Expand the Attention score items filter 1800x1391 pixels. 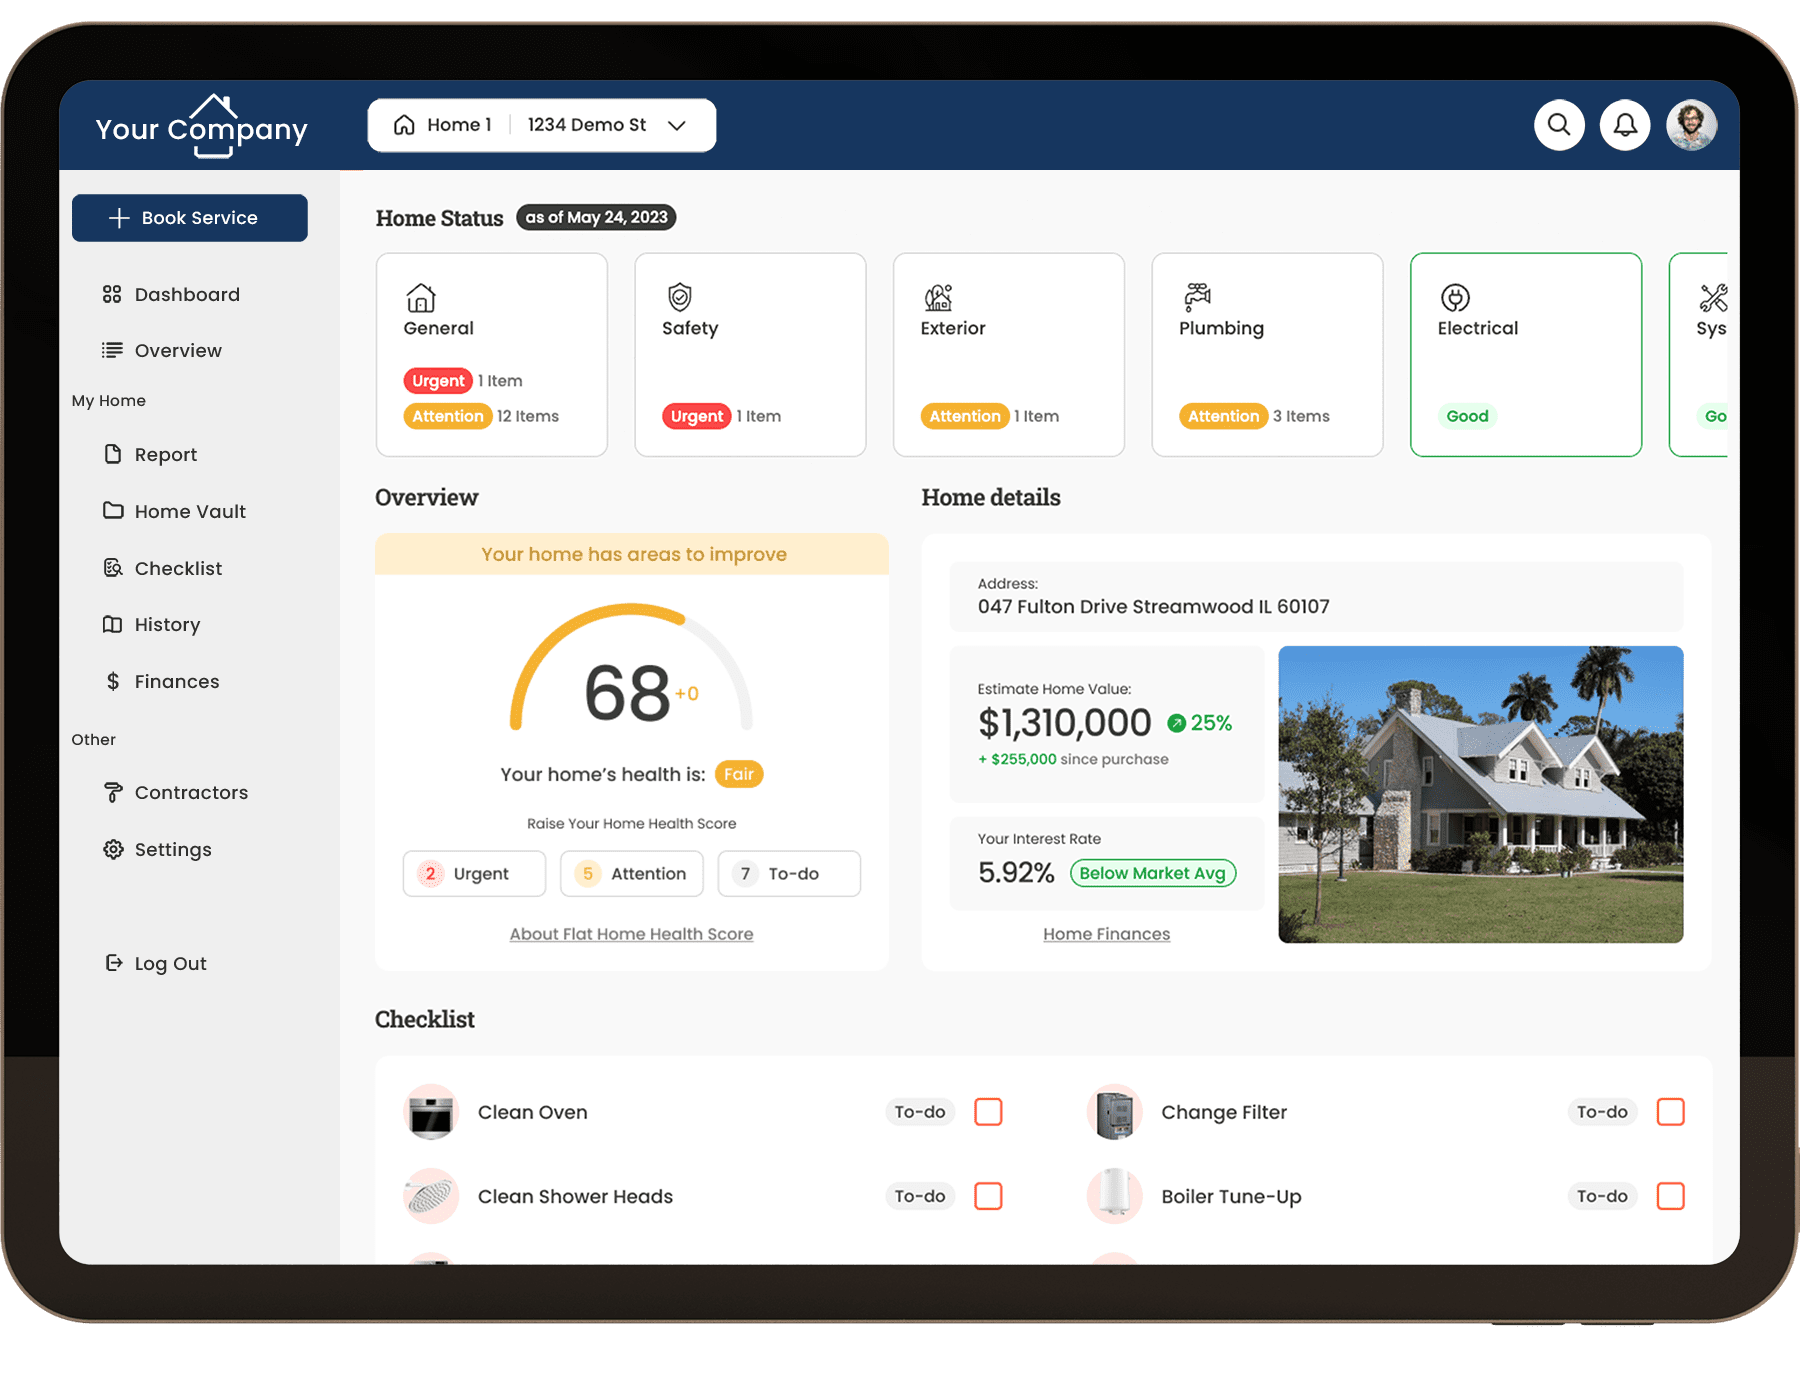631,874
